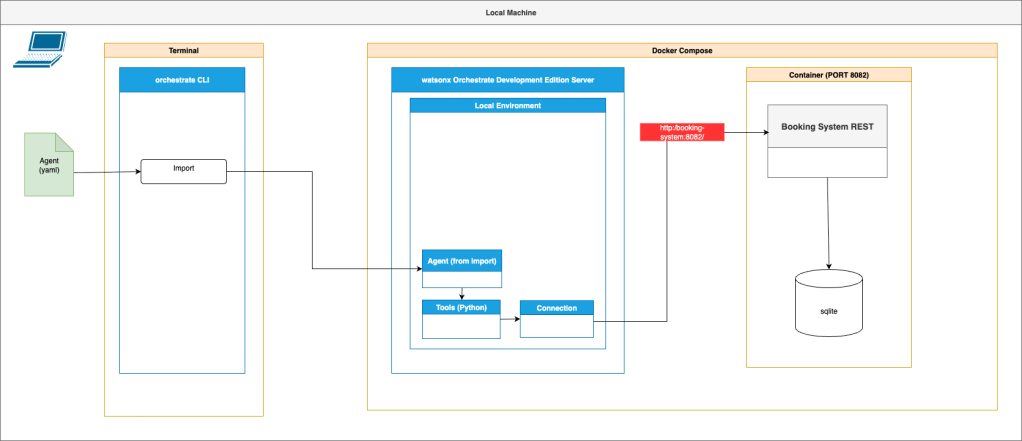Select the Local Machine title bar

[x=511, y=13]
